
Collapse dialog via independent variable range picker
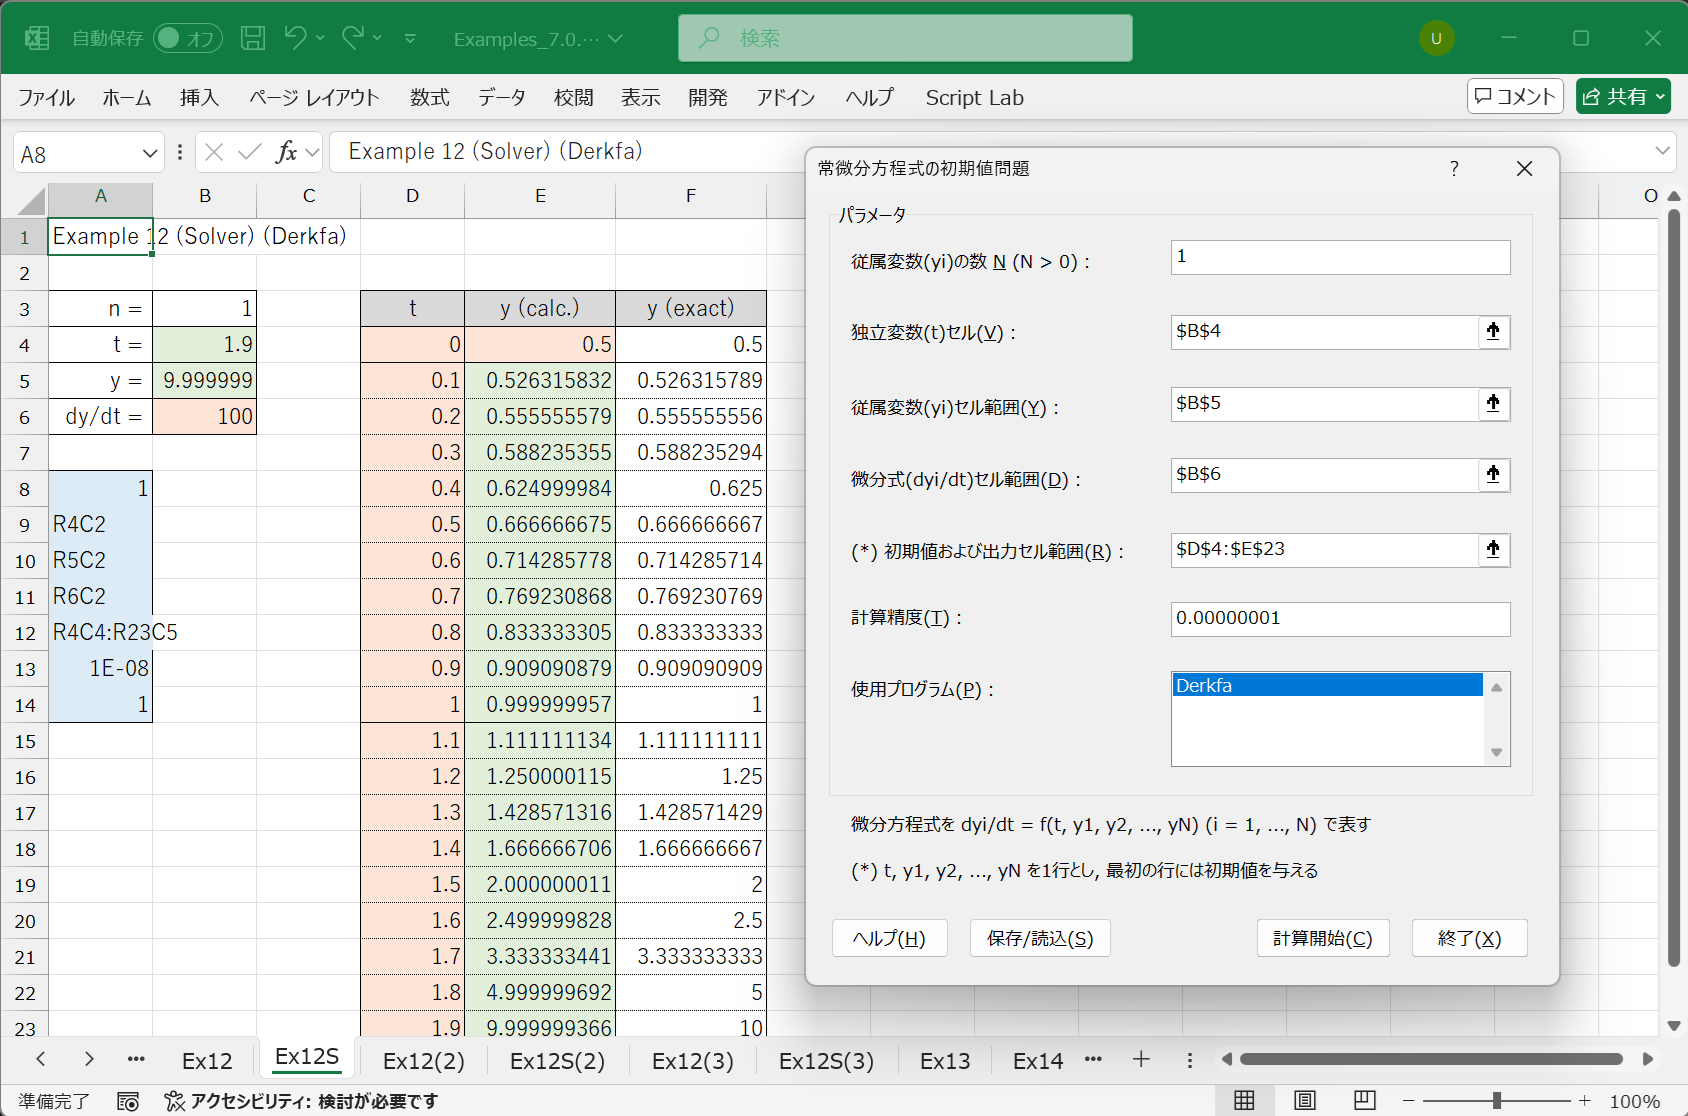pyautogui.click(x=1493, y=332)
